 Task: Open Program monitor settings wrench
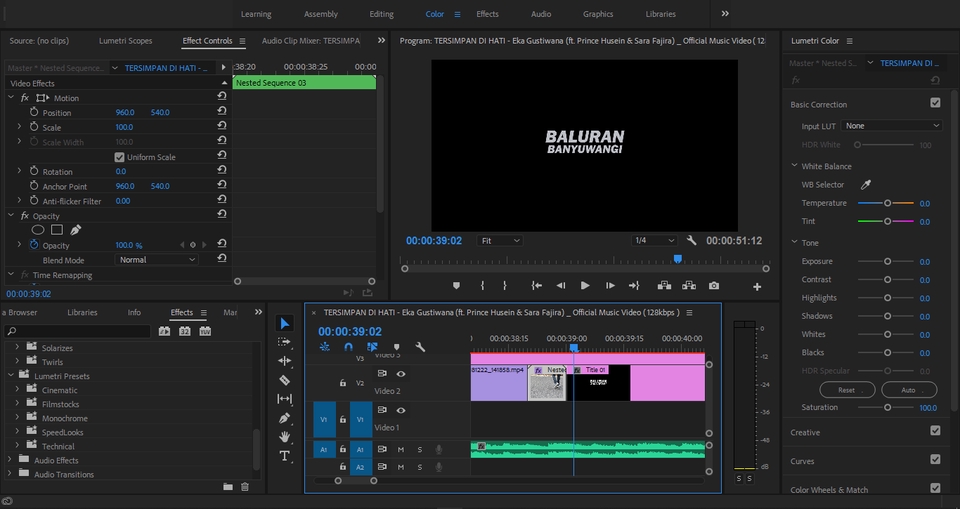click(x=691, y=240)
